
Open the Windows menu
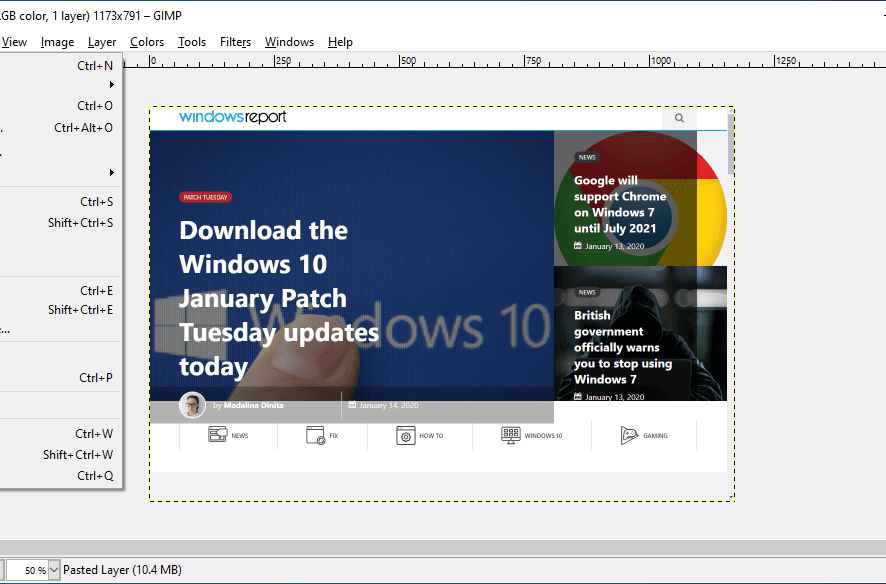click(x=289, y=42)
